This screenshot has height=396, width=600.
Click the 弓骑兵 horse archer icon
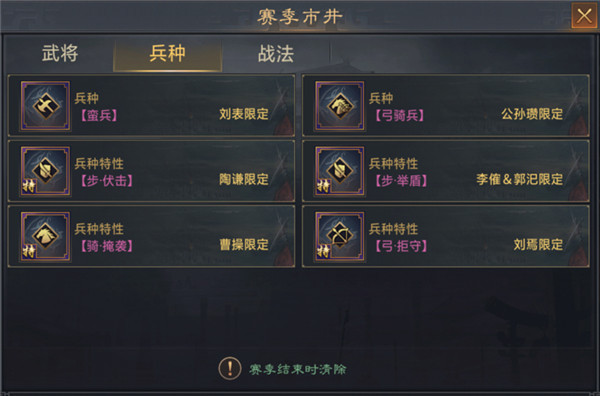(340, 106)
